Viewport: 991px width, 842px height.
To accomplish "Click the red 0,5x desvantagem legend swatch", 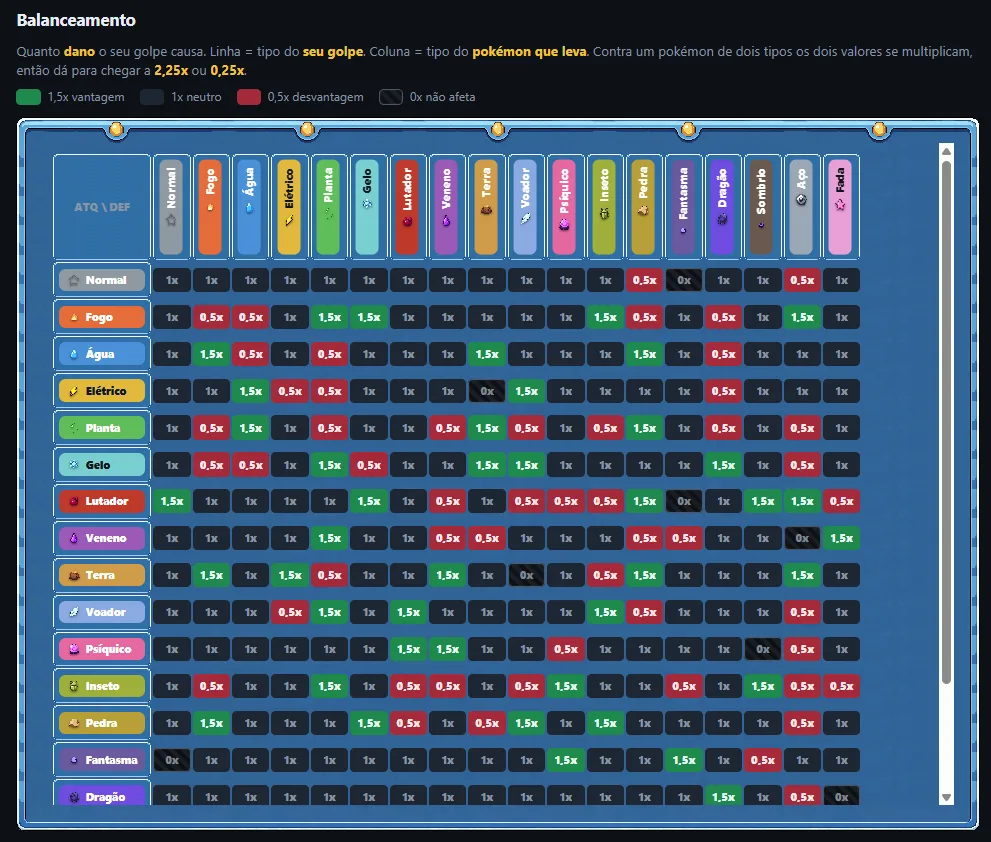I will coord(248,97).
